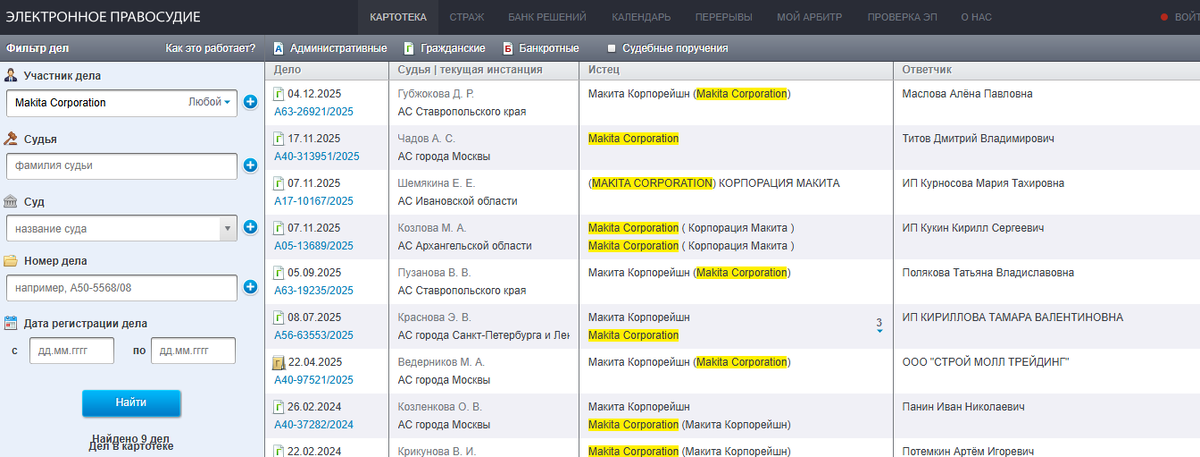Open the Календарь tab

click(x=641, y=17)
